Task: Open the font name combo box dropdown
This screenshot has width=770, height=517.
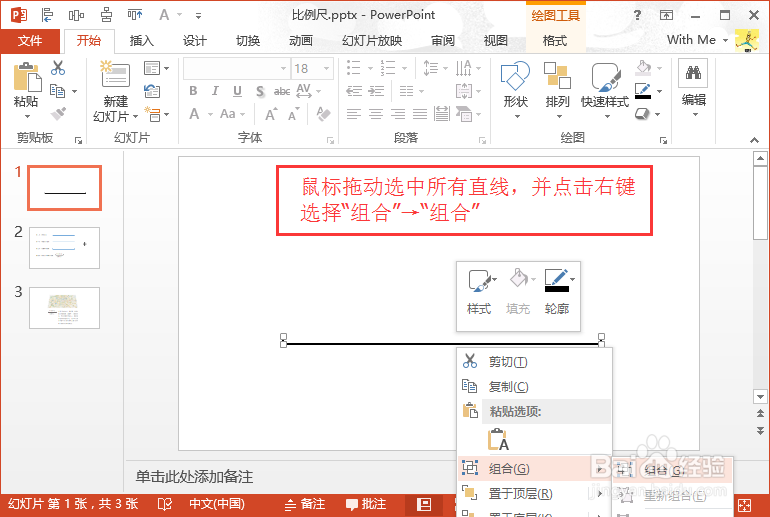Action: click(283, 69)
